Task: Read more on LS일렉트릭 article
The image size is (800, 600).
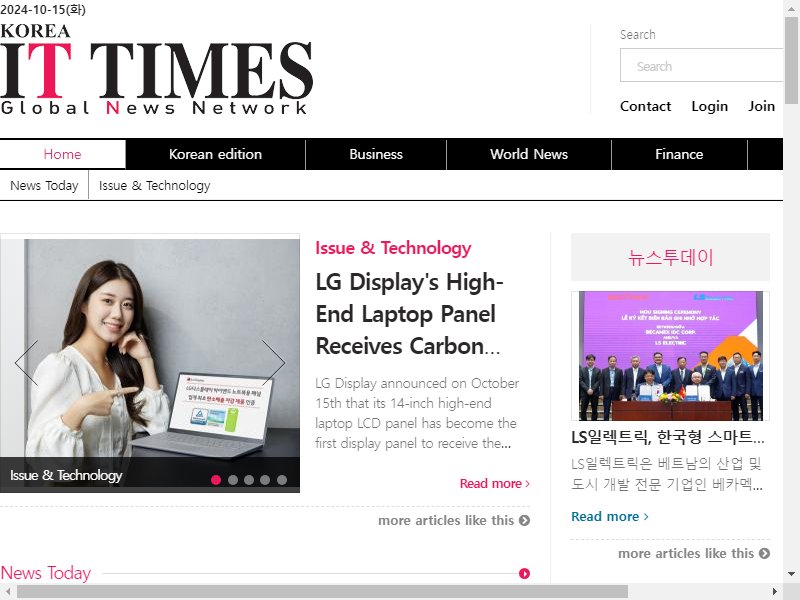Action: point(610,516)
